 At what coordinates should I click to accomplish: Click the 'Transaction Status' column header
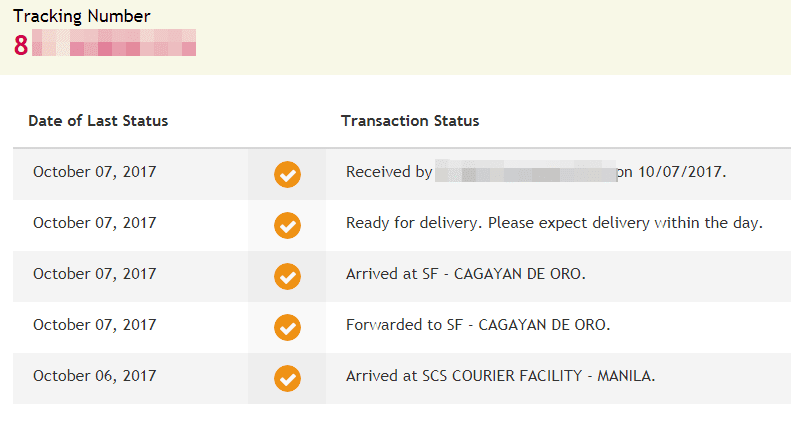[x=410, y=121]
